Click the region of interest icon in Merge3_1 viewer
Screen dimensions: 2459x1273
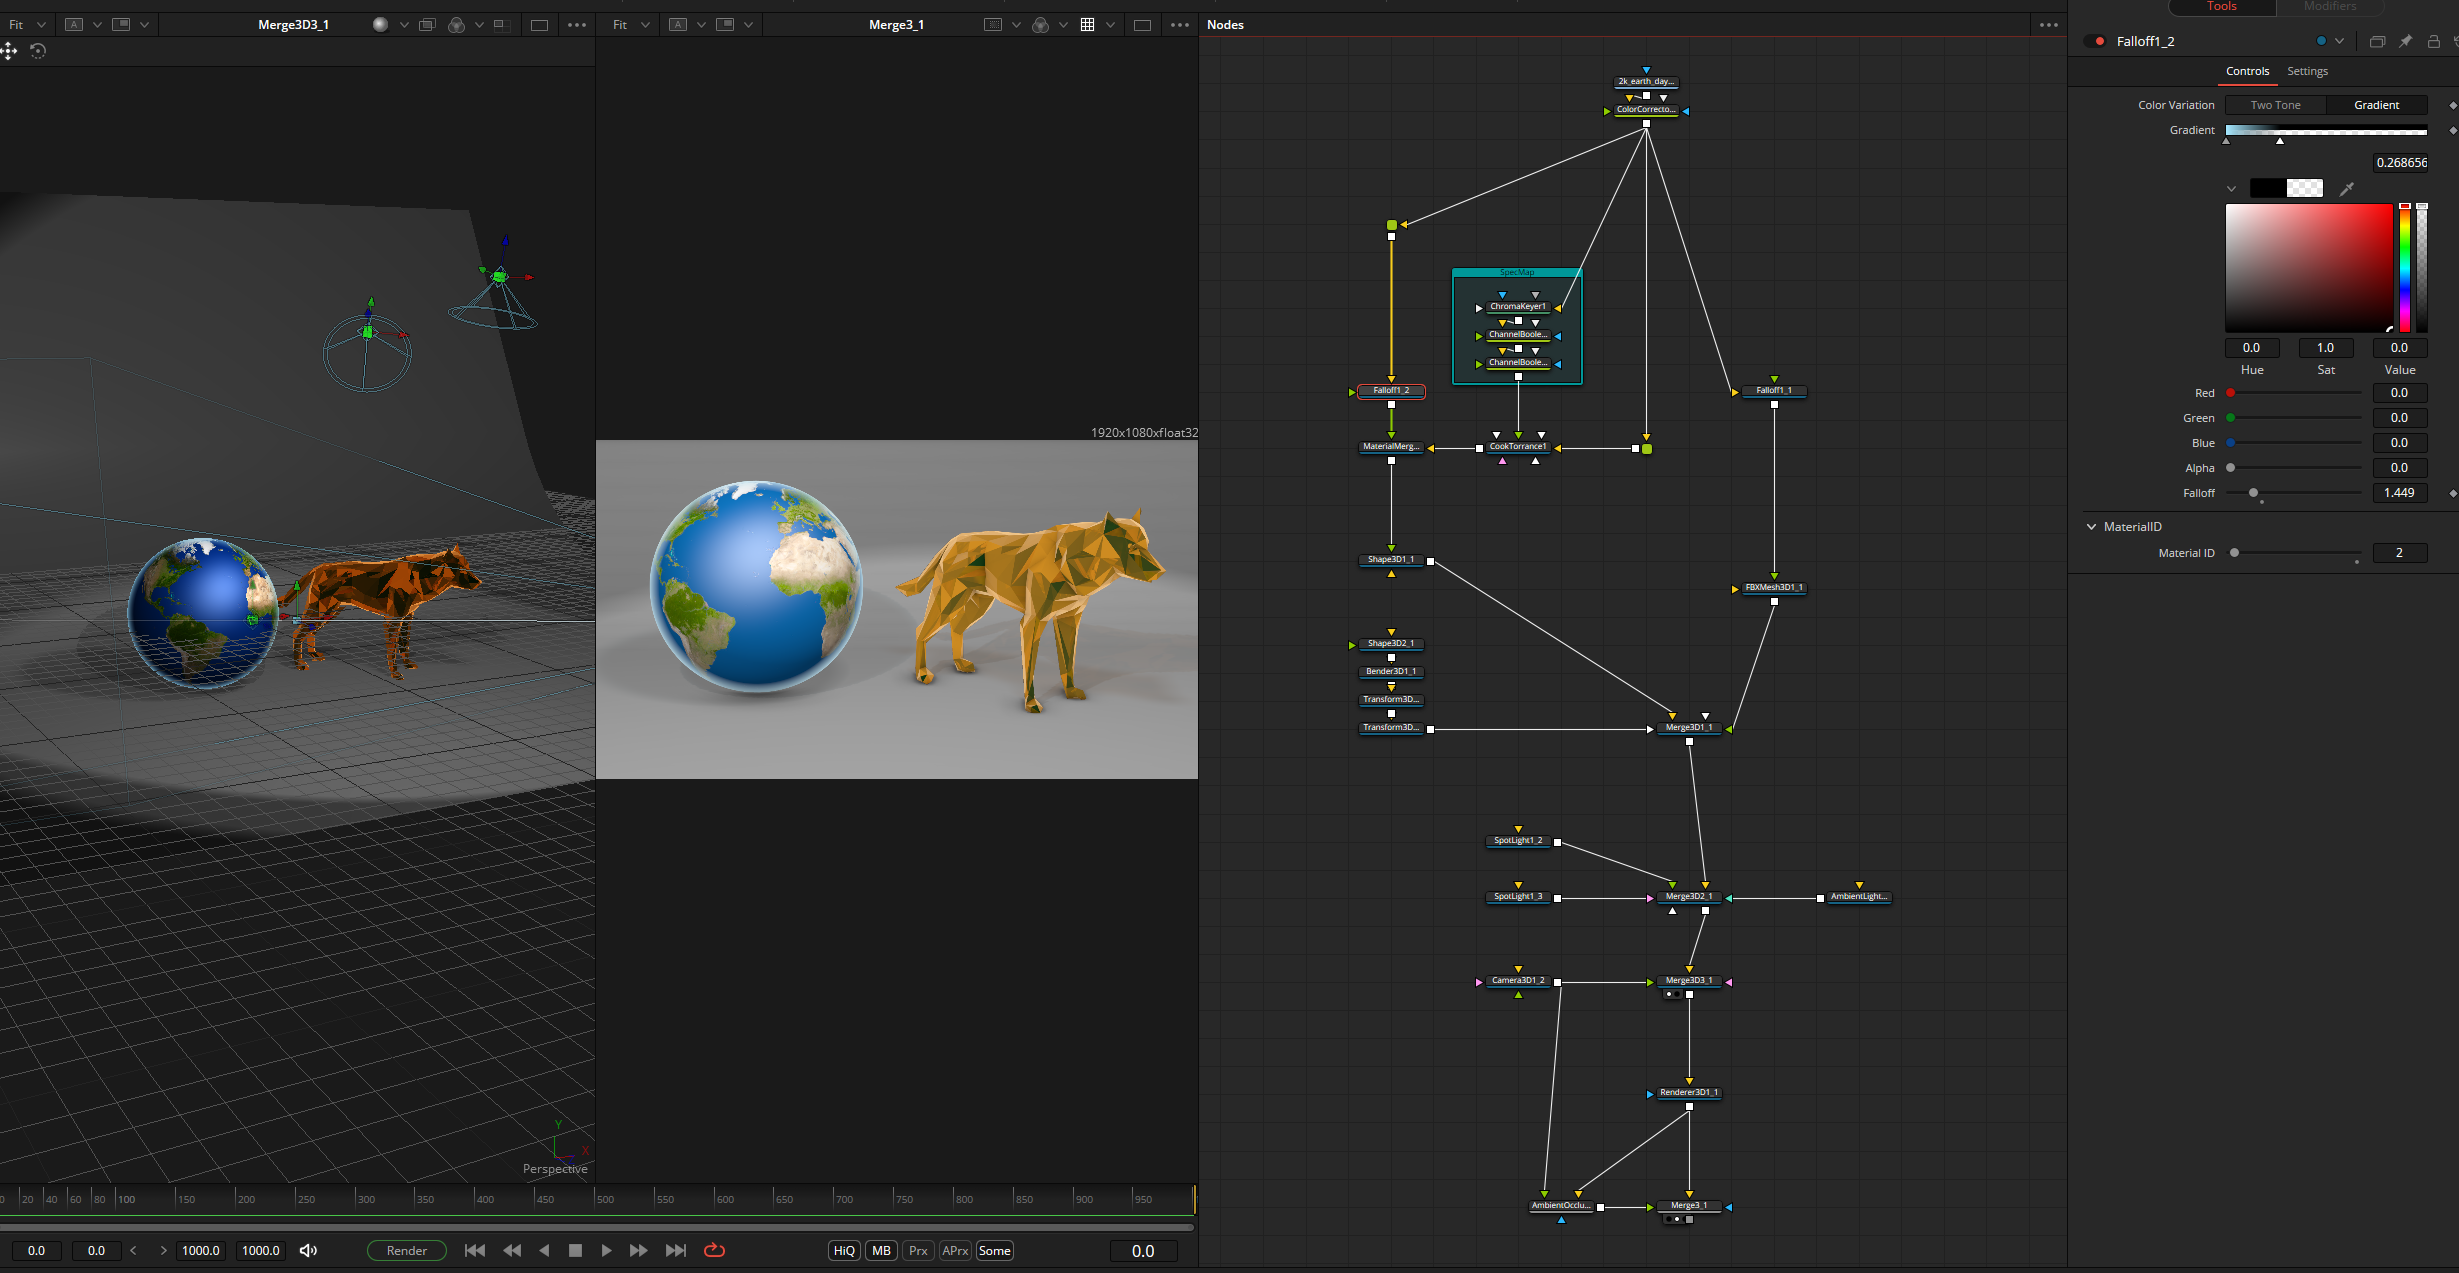click(x=993, y=25)
